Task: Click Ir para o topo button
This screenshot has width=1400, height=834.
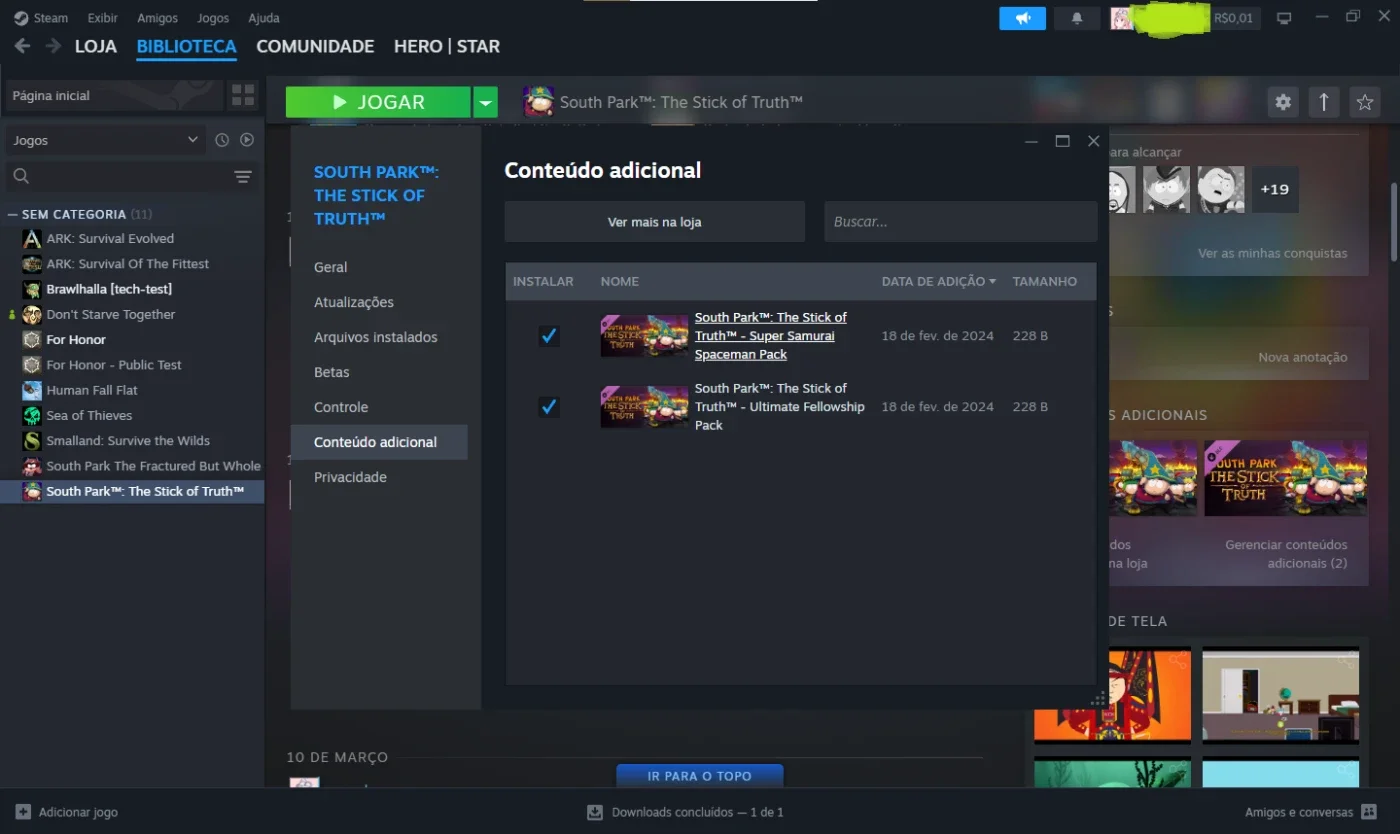Action: click(x=700, y=776)
